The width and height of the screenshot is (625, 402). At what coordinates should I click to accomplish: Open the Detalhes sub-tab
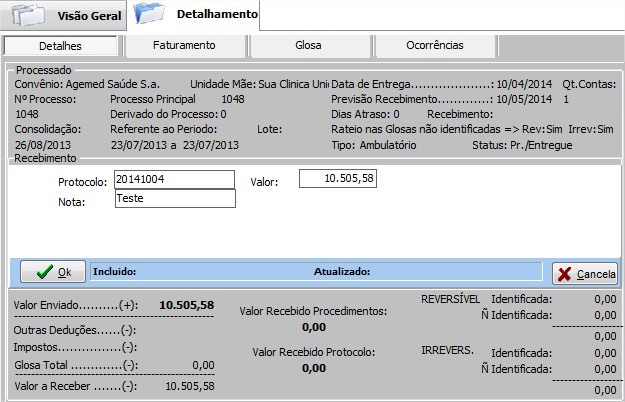tap(60, 46)
